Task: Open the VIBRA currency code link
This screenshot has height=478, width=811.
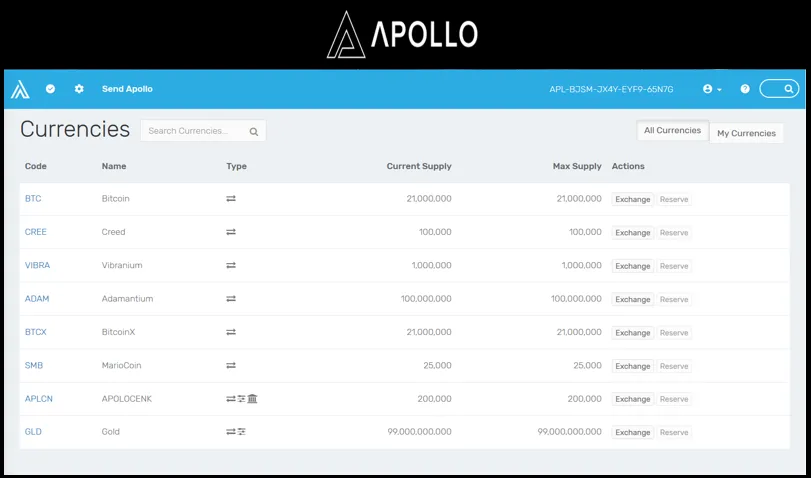Action: pos(37,265)
